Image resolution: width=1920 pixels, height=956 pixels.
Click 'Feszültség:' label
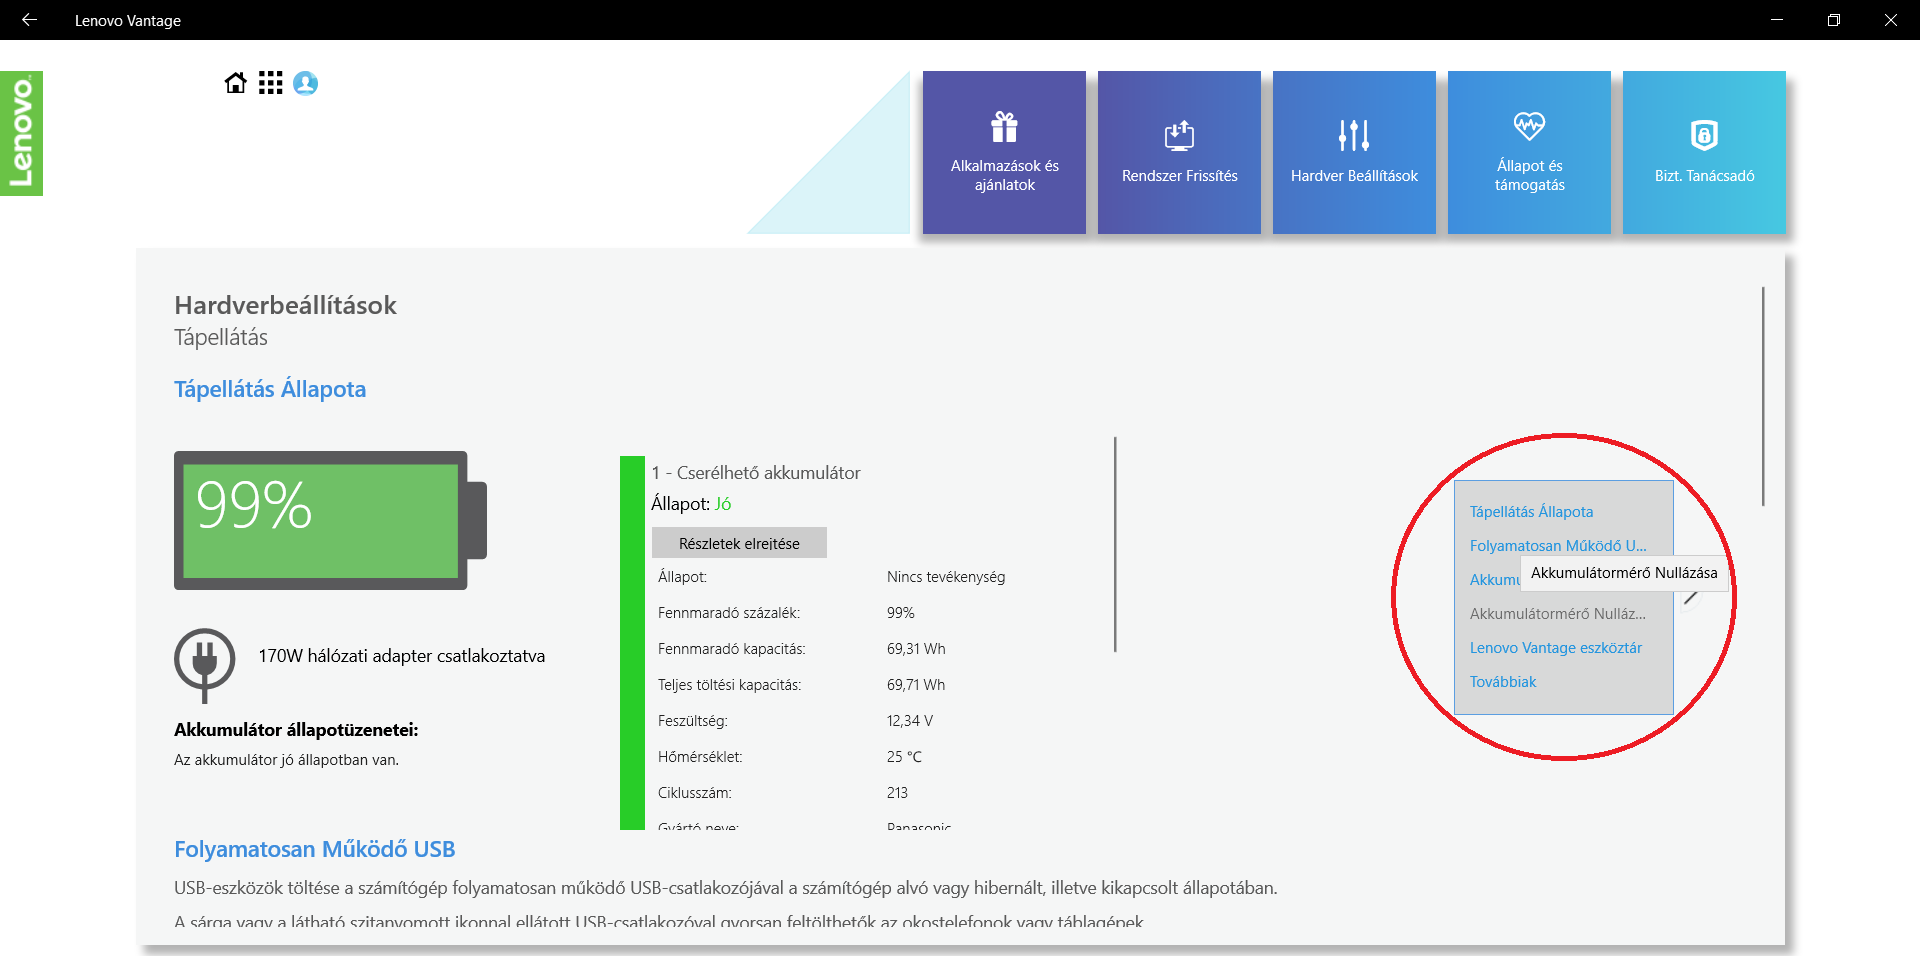(x=692, y=721)
